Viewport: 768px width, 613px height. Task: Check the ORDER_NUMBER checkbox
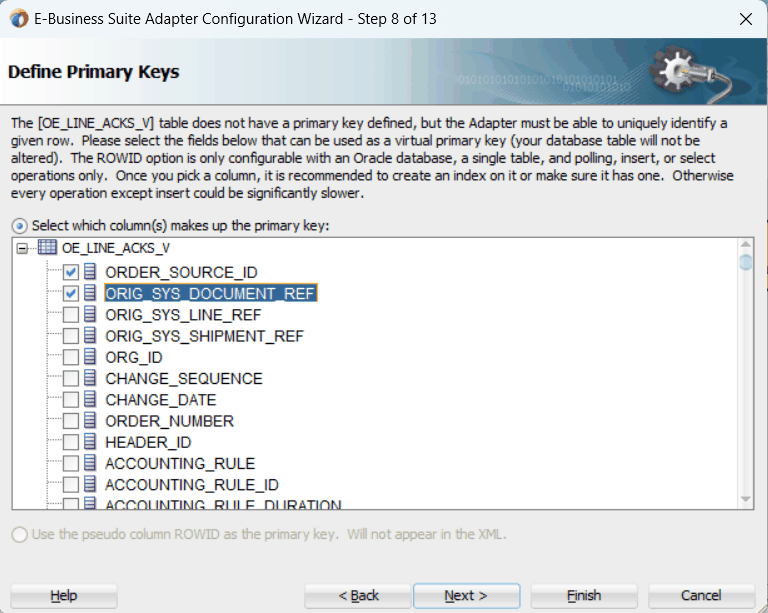click(71, 421)
